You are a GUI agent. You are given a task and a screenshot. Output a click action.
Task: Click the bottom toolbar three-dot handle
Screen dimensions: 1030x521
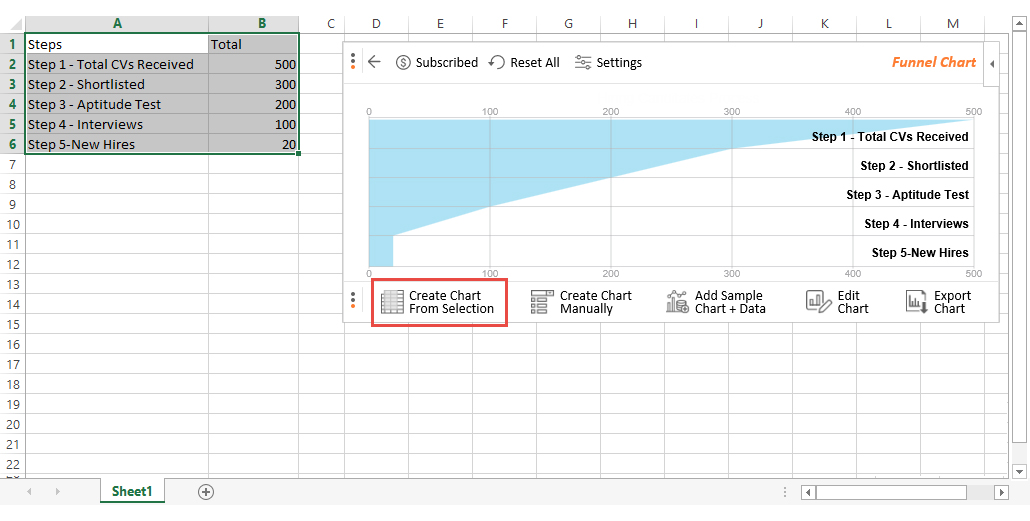pos(353,300)
